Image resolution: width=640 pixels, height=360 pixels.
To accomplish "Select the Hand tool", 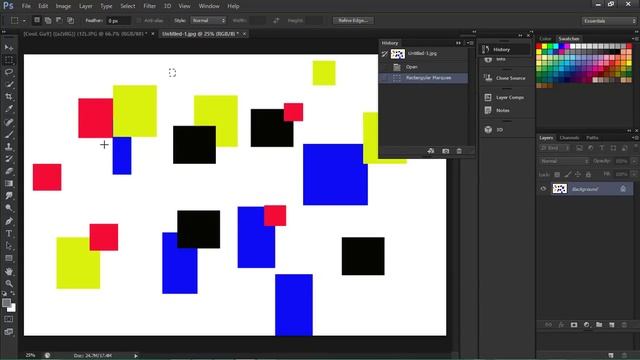I will coord(9,271).
